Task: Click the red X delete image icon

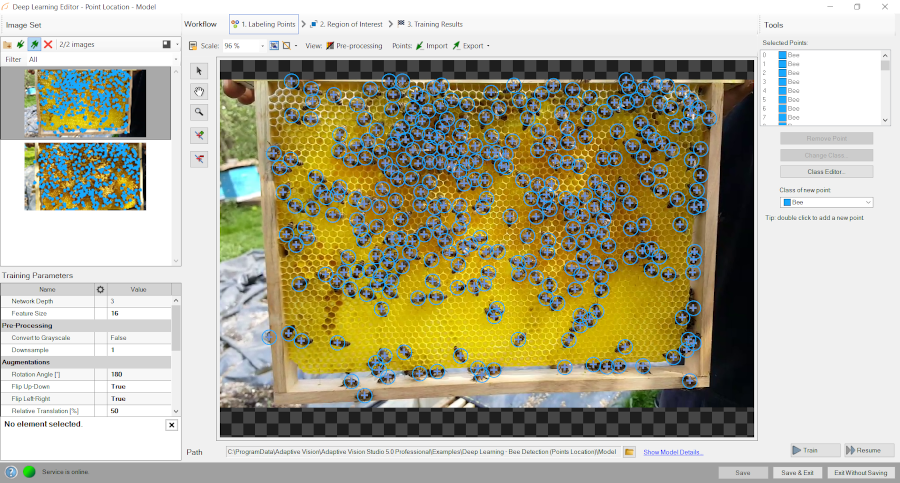Action: pos(48,45)
